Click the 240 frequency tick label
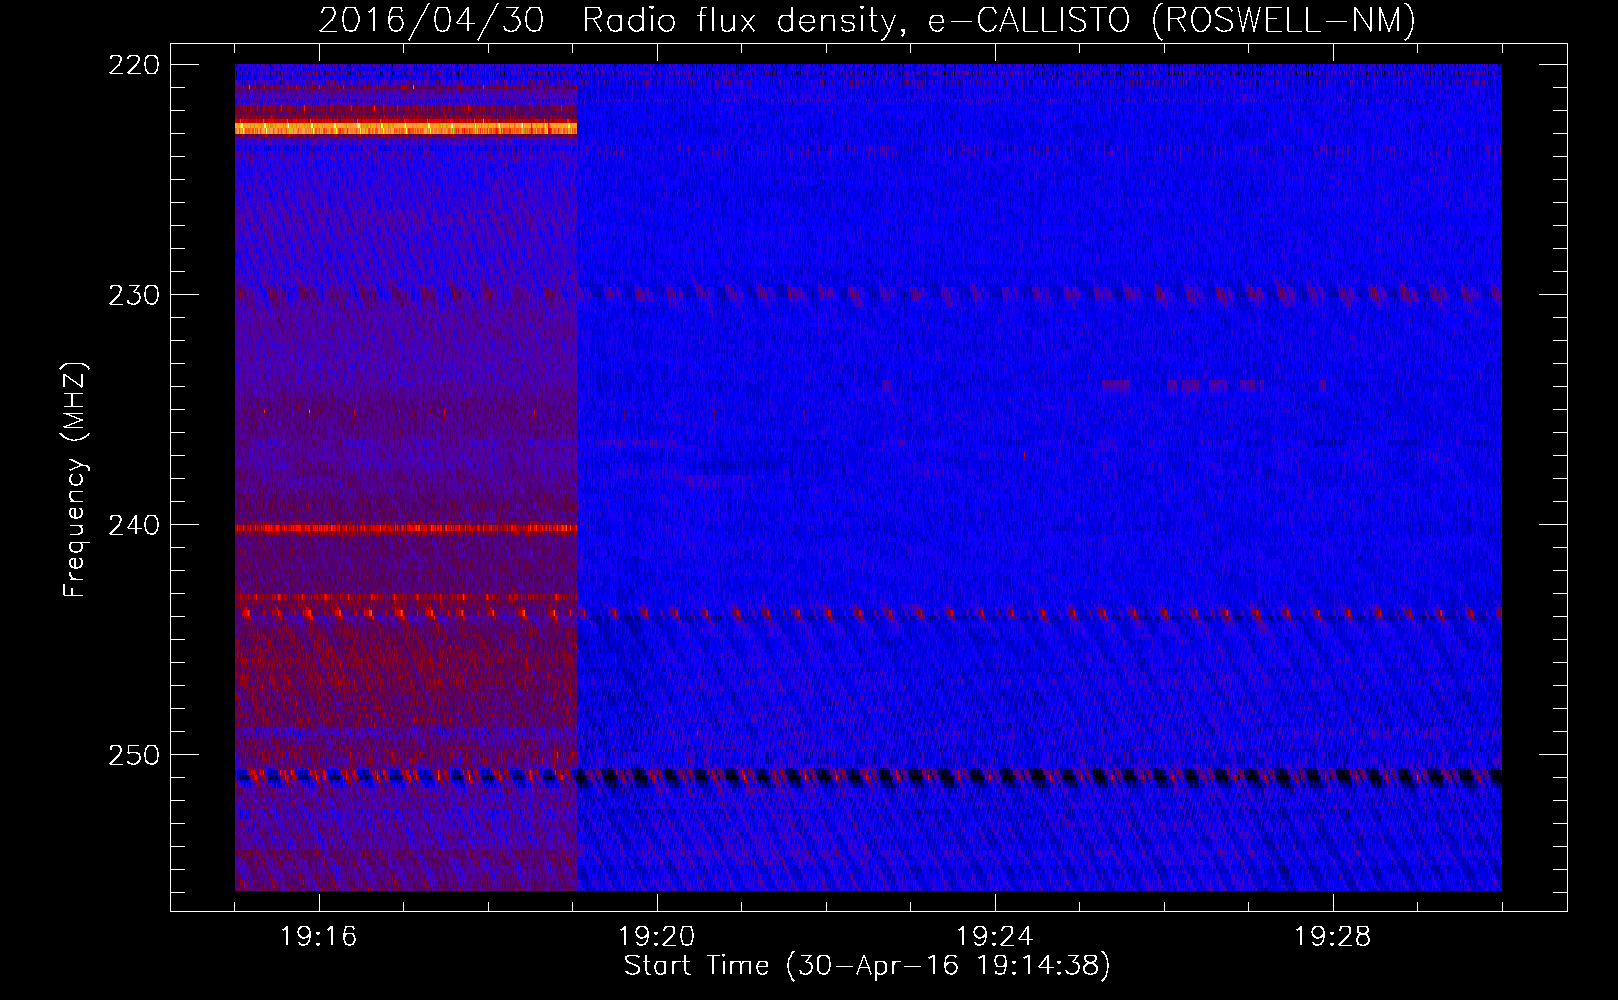 click(134, 525)
